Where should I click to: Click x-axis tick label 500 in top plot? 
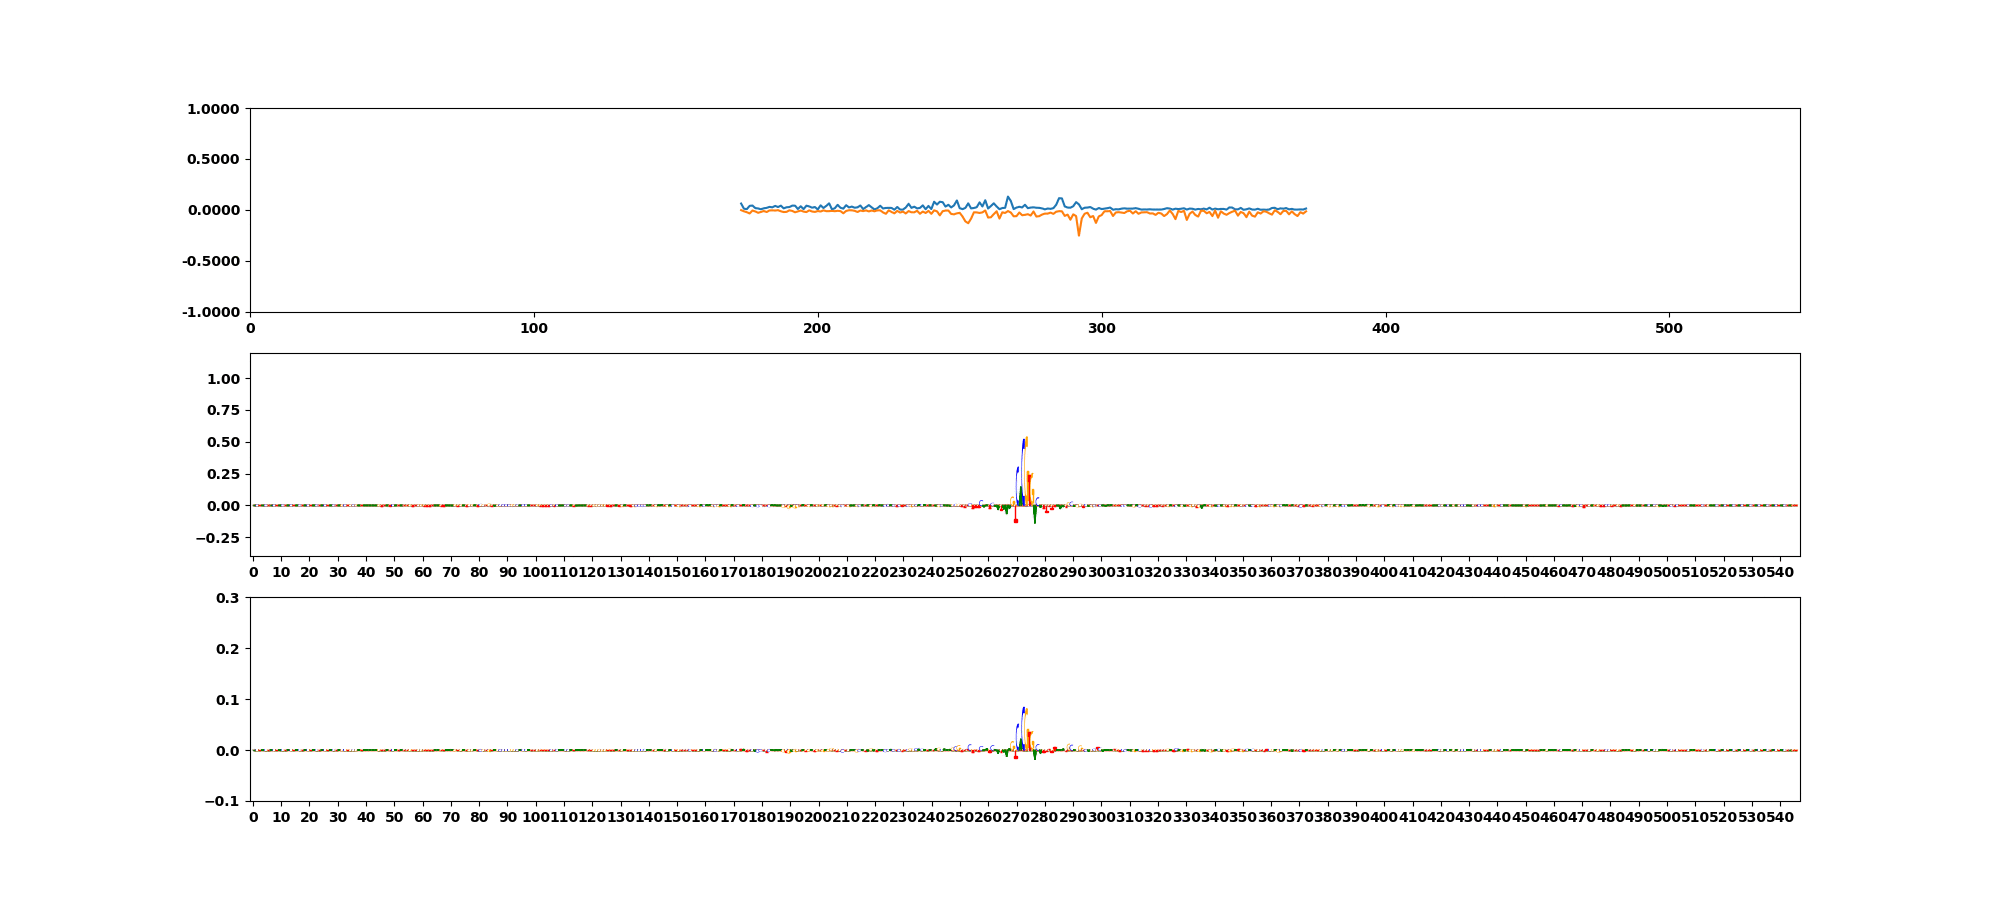(x=1669, y=329)
